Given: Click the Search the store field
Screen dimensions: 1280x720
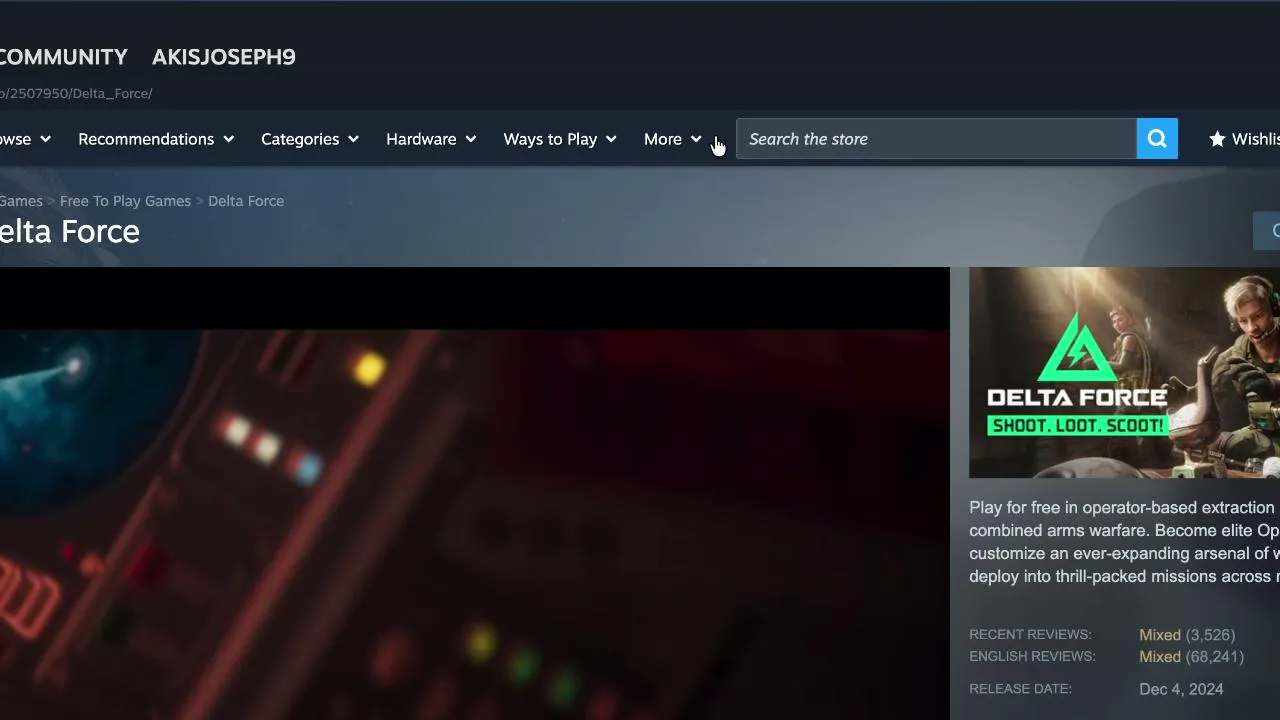Looking at the screenshot, I should 936,139.
